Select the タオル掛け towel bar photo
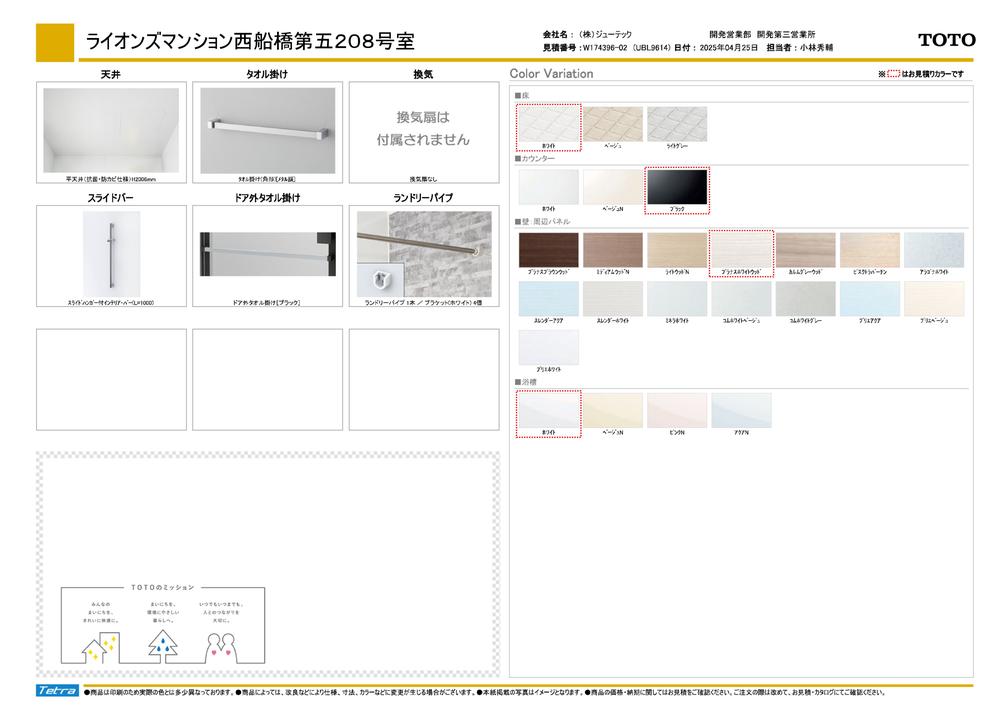The image size is (1000, 706). 267,130
